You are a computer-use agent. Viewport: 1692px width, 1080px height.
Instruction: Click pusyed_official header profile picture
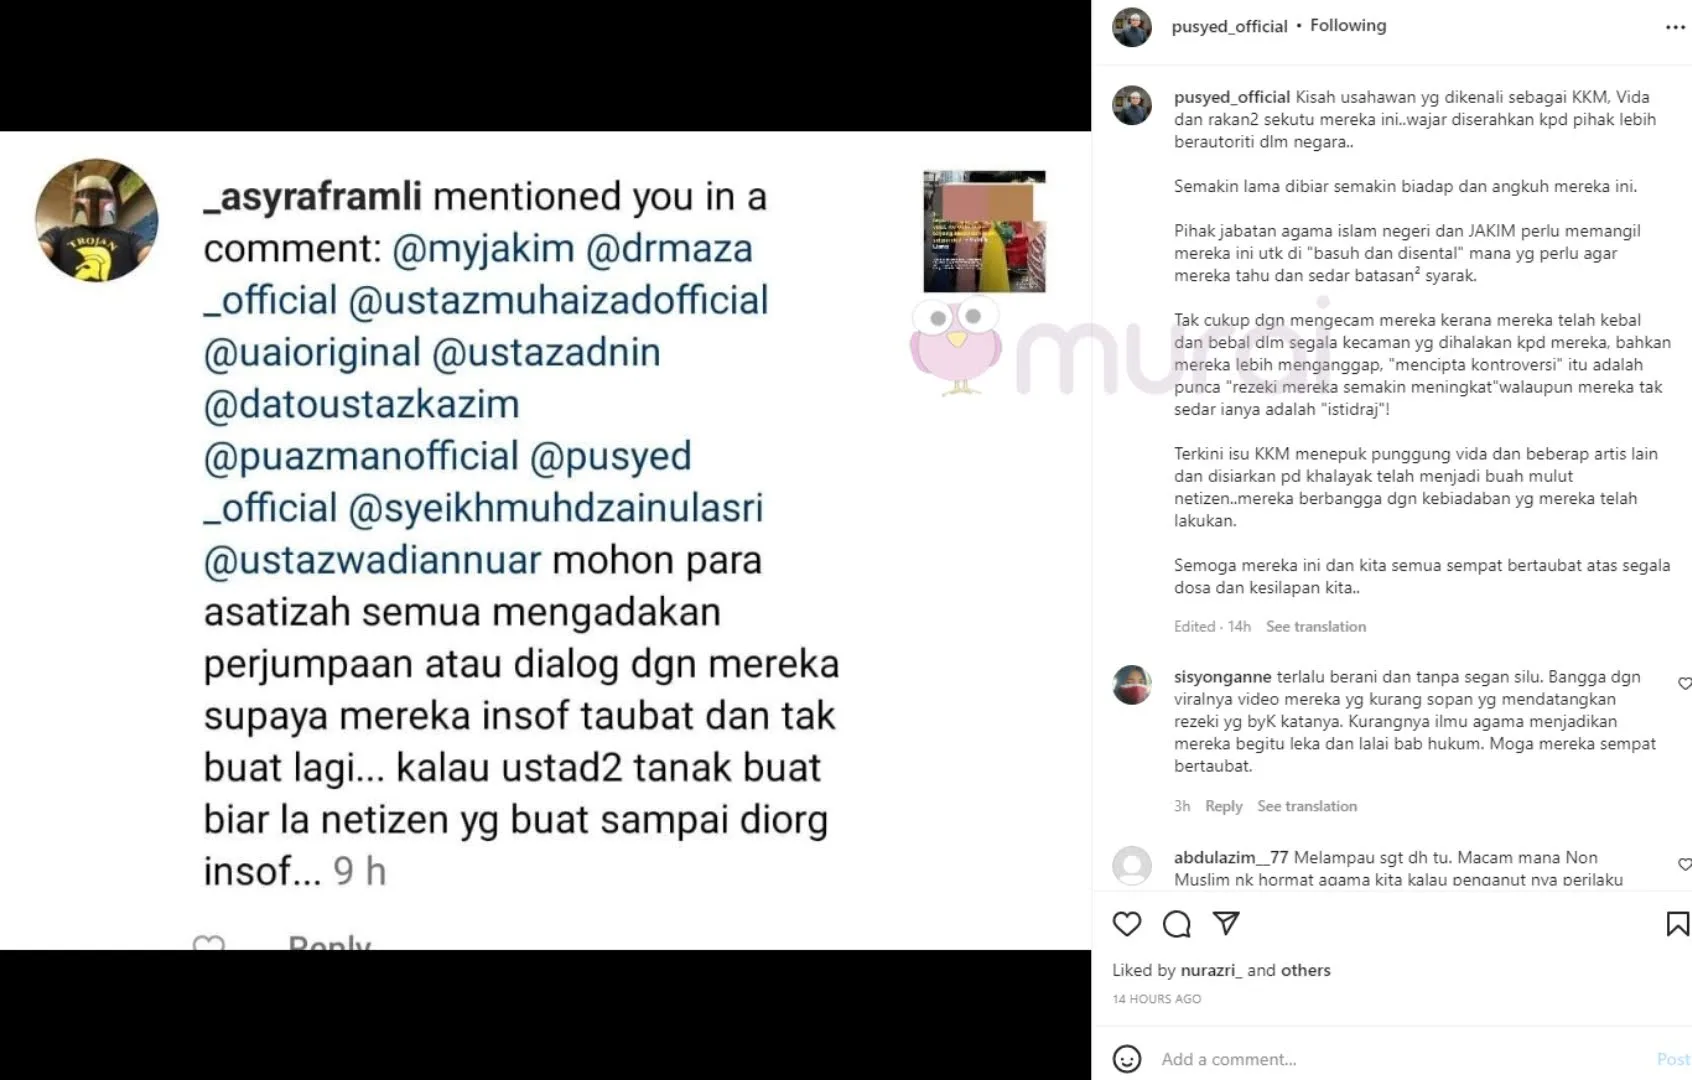click(x=1132, y=27)
